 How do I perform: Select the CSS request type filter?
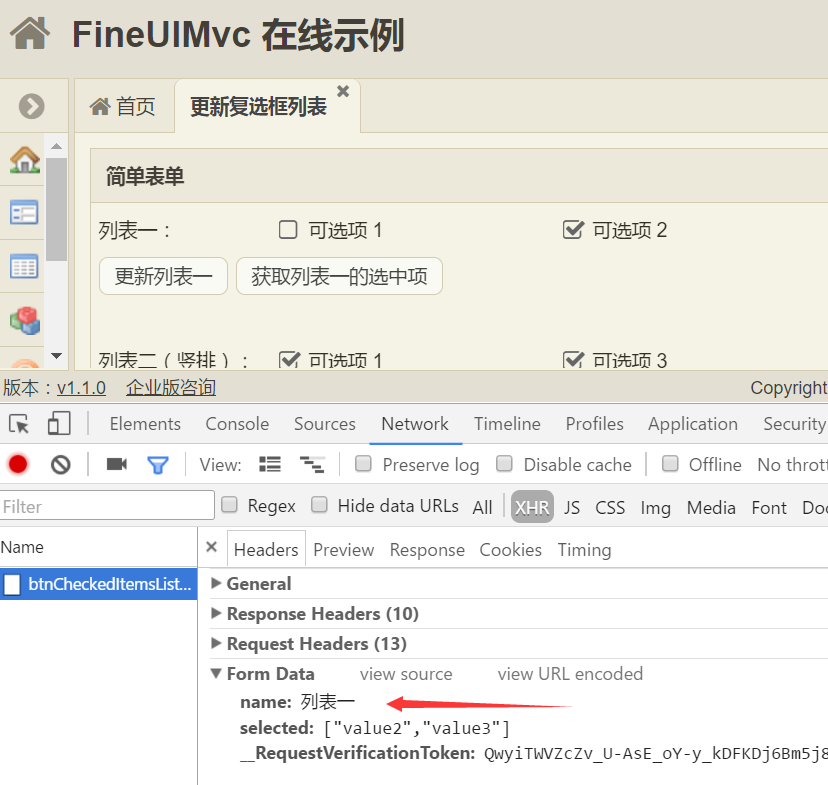pyautogui.click(x=610, y=507)
